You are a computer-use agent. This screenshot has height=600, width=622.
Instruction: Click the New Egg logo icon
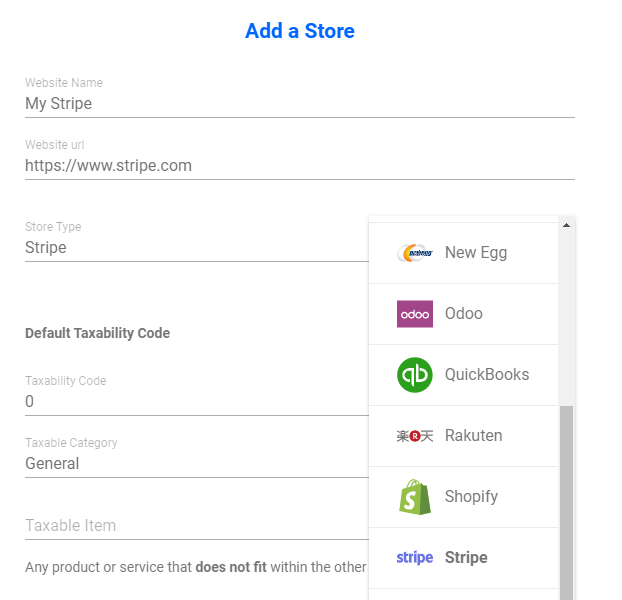[415, 253]
